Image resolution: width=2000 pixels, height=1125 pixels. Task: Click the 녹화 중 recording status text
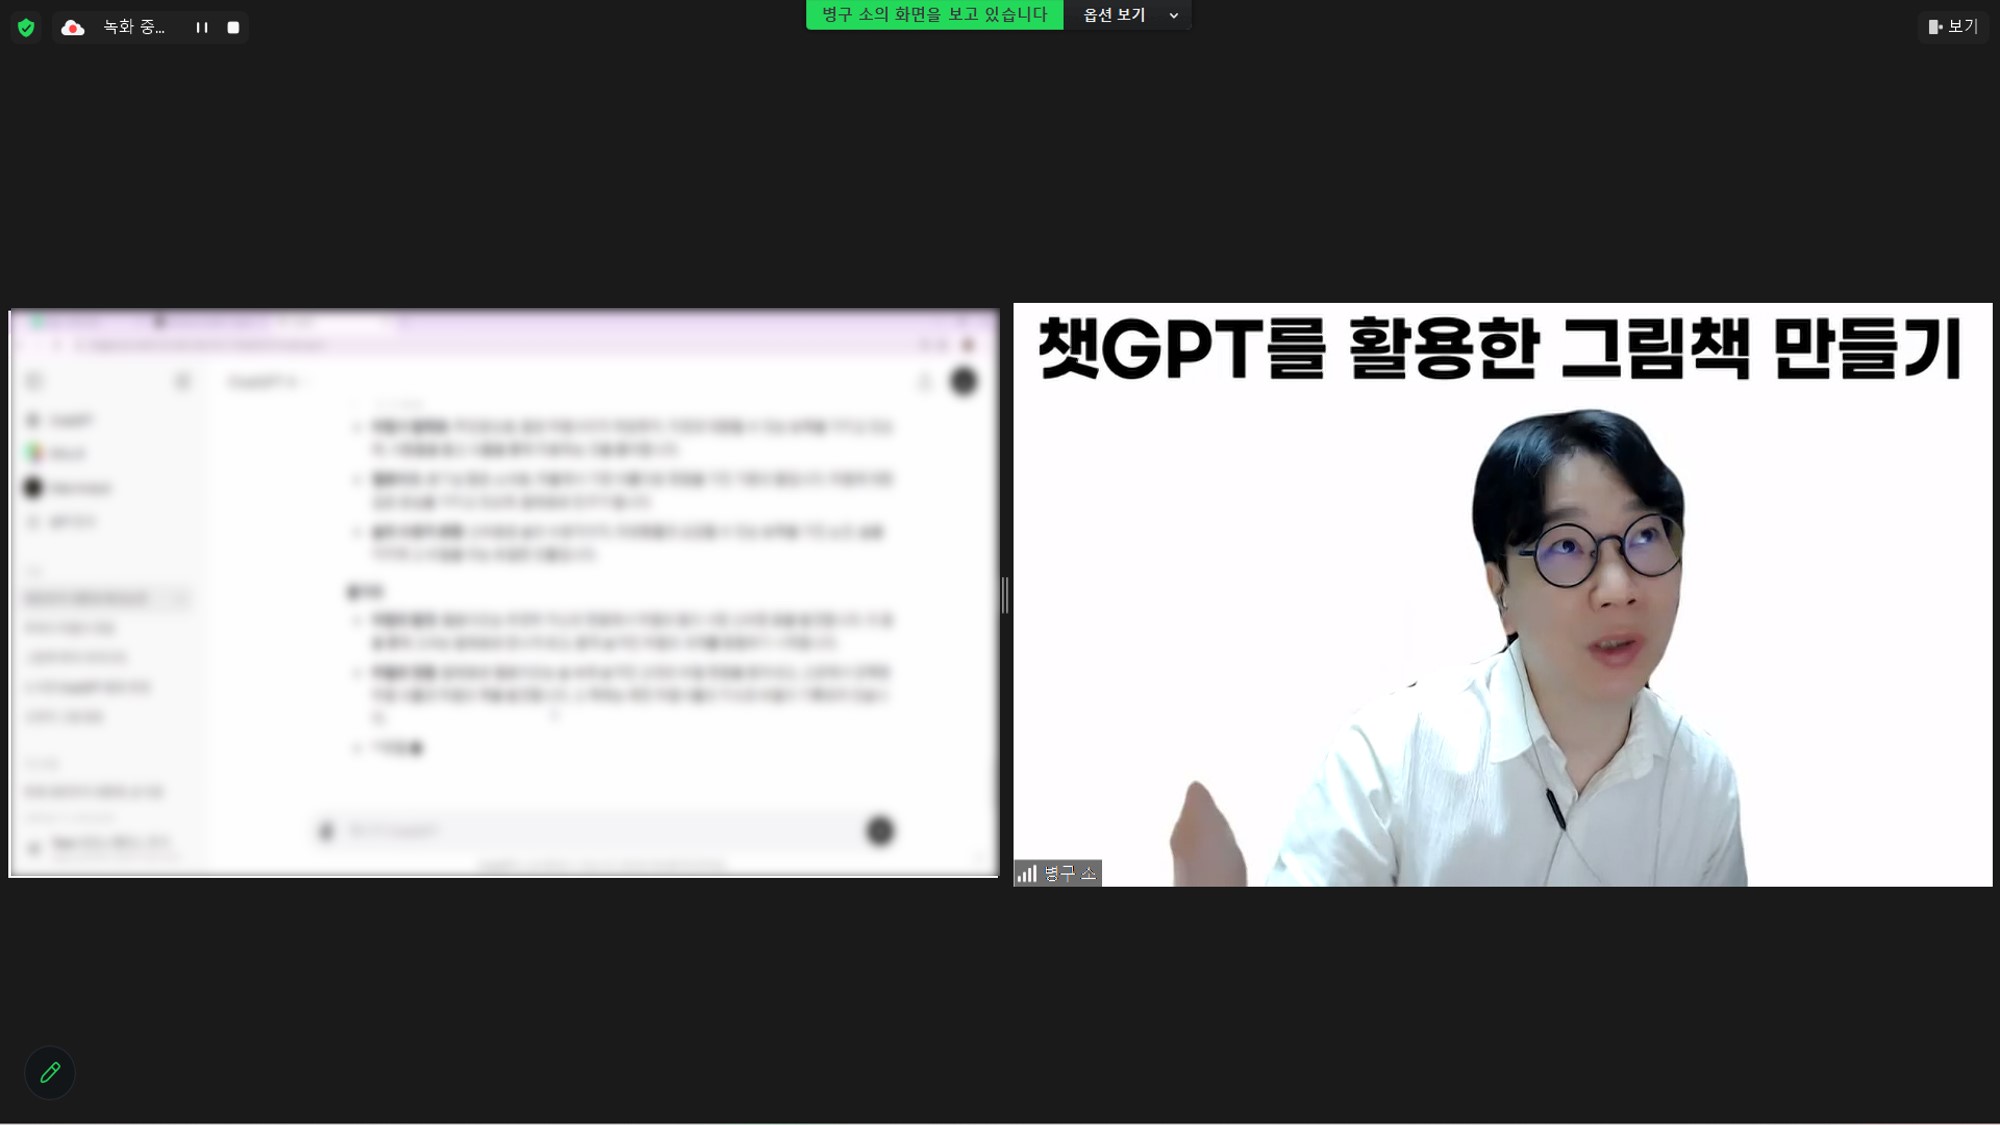click(134, 28)
